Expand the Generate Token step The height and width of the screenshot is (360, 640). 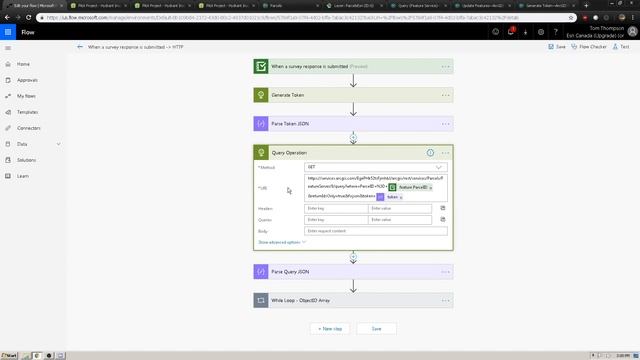tap(353, 95)
